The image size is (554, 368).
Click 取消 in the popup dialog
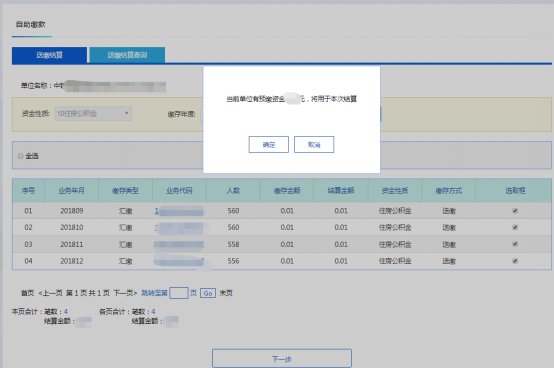(x=314, y=144)
